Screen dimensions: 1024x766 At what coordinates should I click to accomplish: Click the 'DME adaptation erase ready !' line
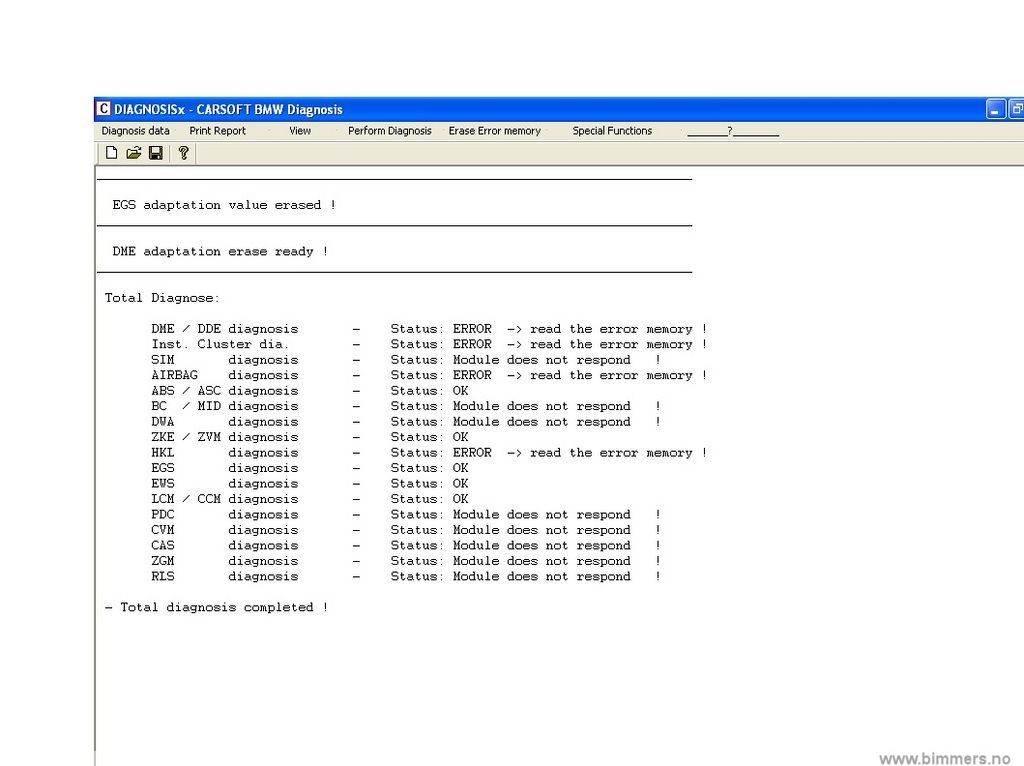tap(220, 251)
